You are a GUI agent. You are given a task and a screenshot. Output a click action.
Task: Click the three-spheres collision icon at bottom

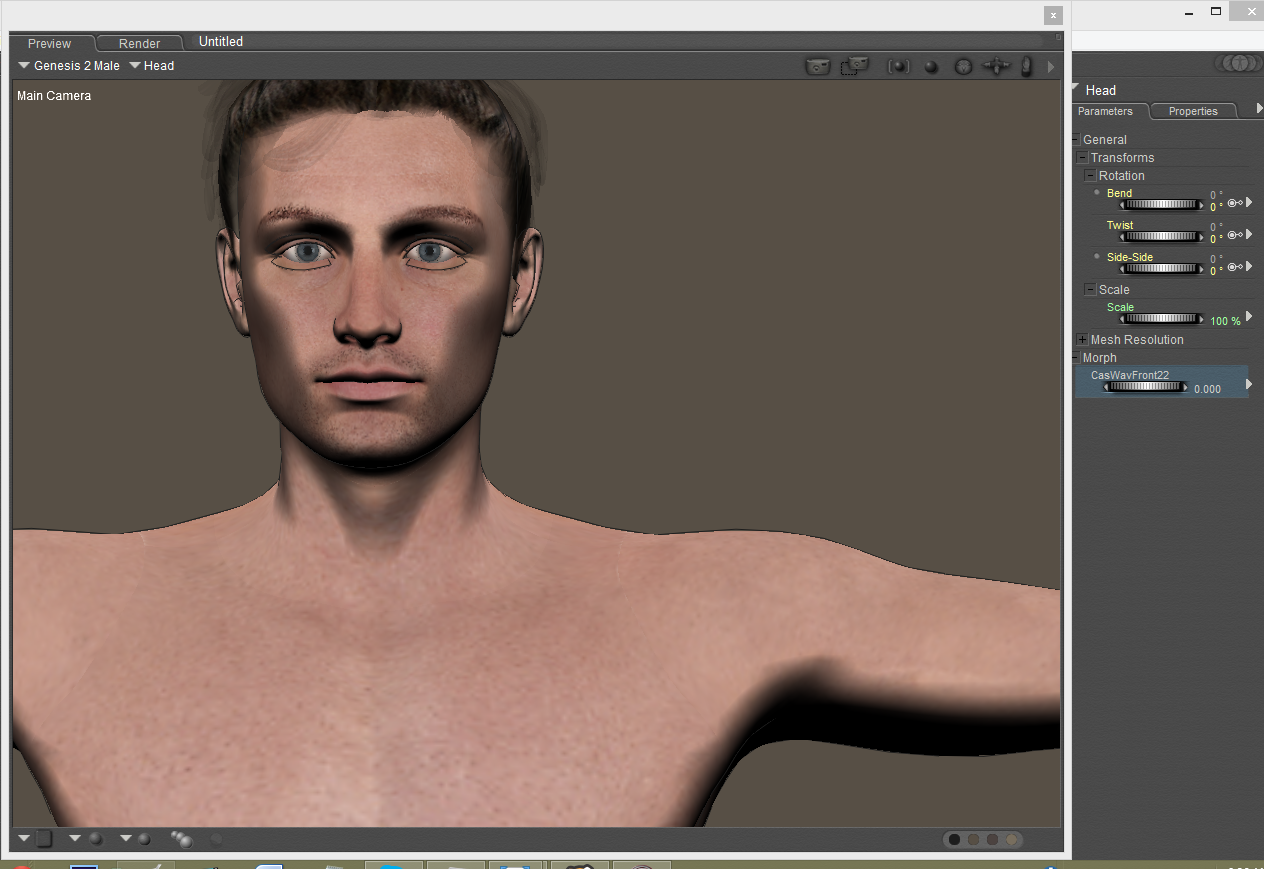click(x=181, y=838)
